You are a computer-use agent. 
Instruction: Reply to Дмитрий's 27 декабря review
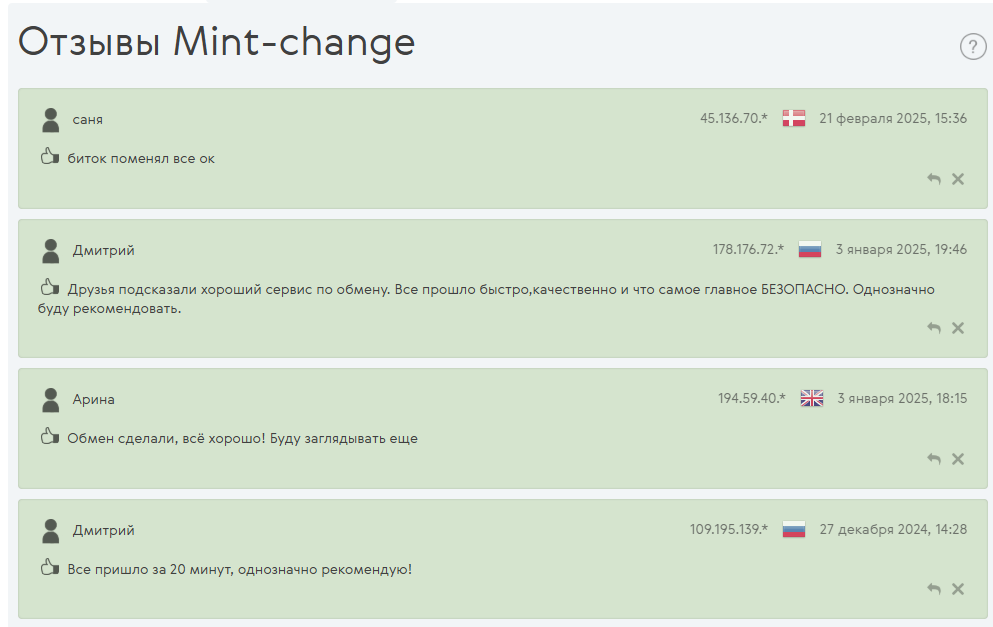[933, 590]
